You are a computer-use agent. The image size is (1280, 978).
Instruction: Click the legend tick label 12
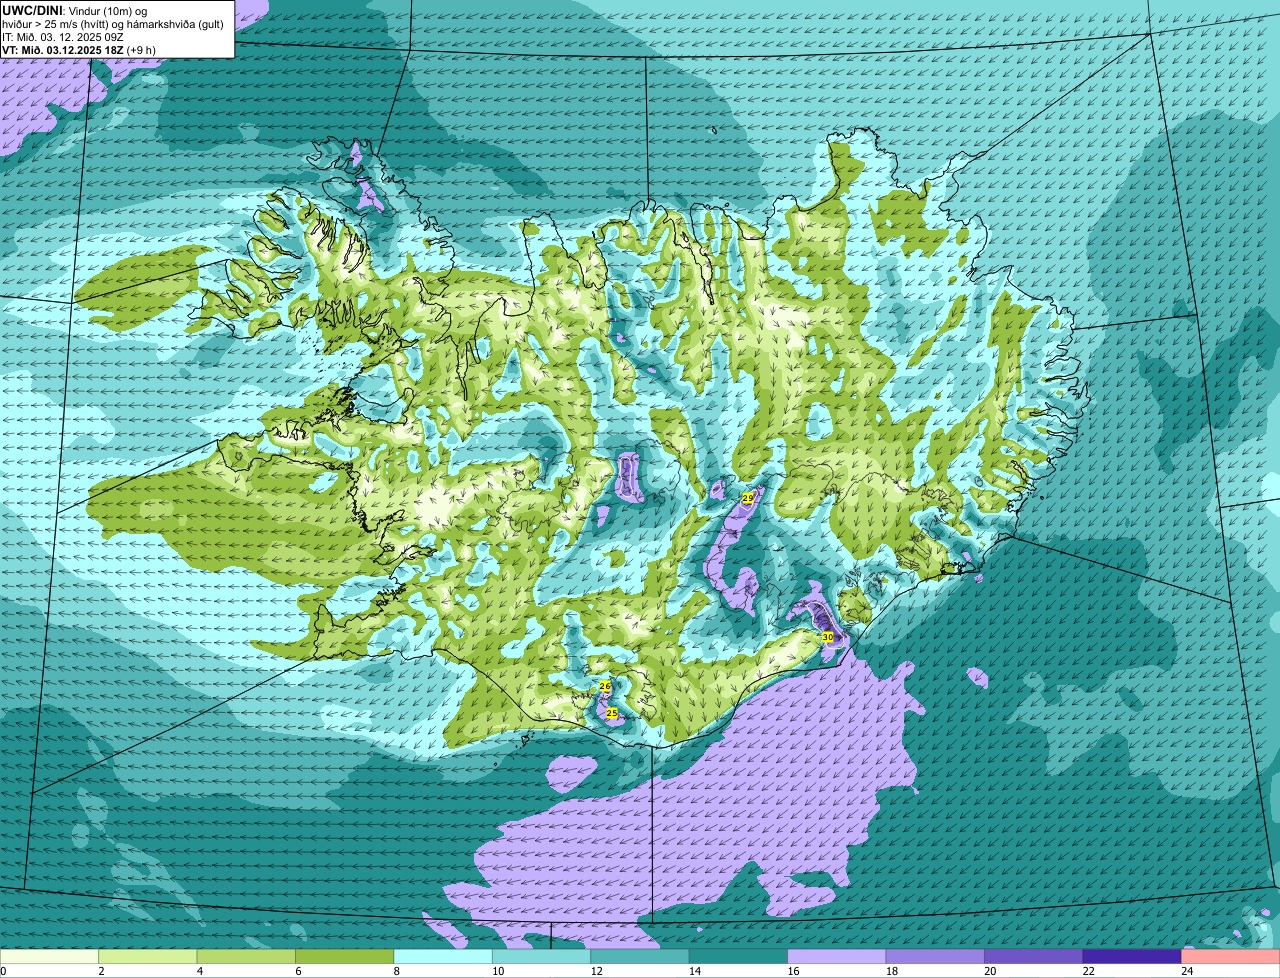(x=596, y=971)
